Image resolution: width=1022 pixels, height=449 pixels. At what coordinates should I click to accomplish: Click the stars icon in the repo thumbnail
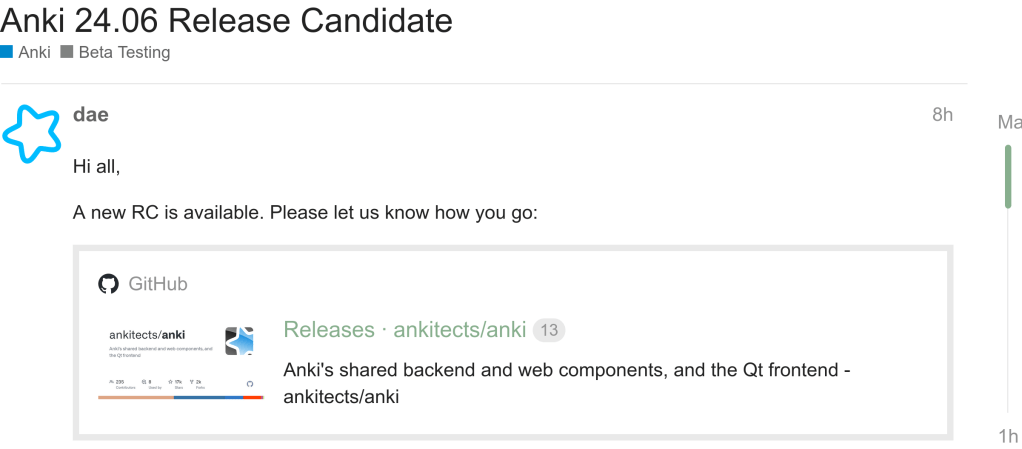coord(171,382)
